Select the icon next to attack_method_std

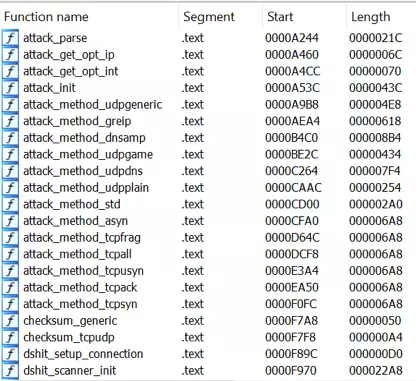[x=10, y=204]
